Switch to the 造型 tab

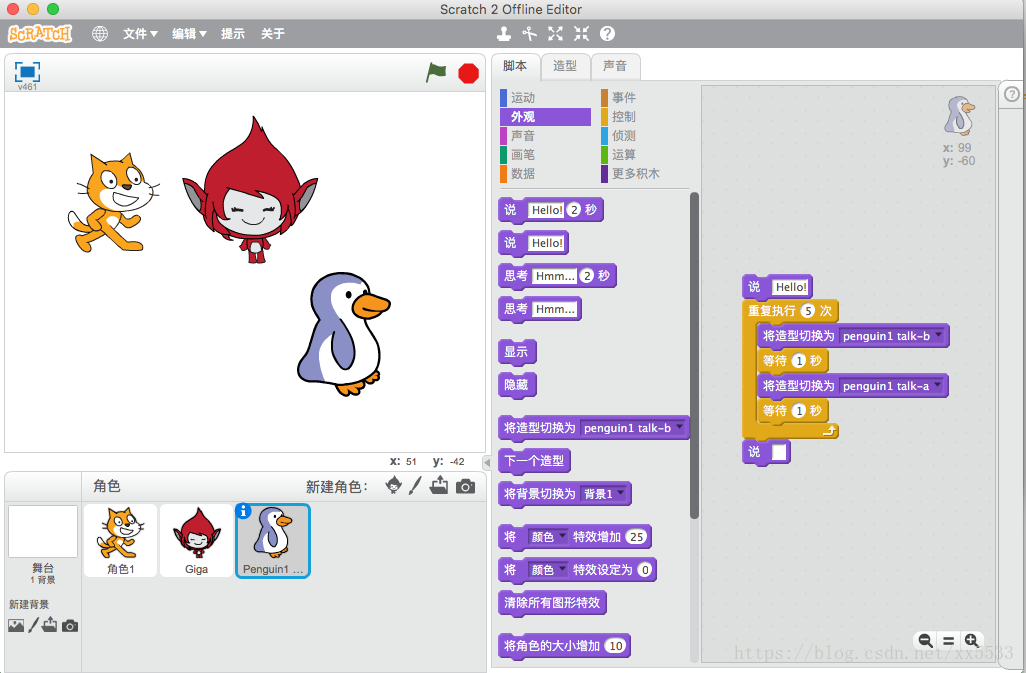tap(565, 66)
